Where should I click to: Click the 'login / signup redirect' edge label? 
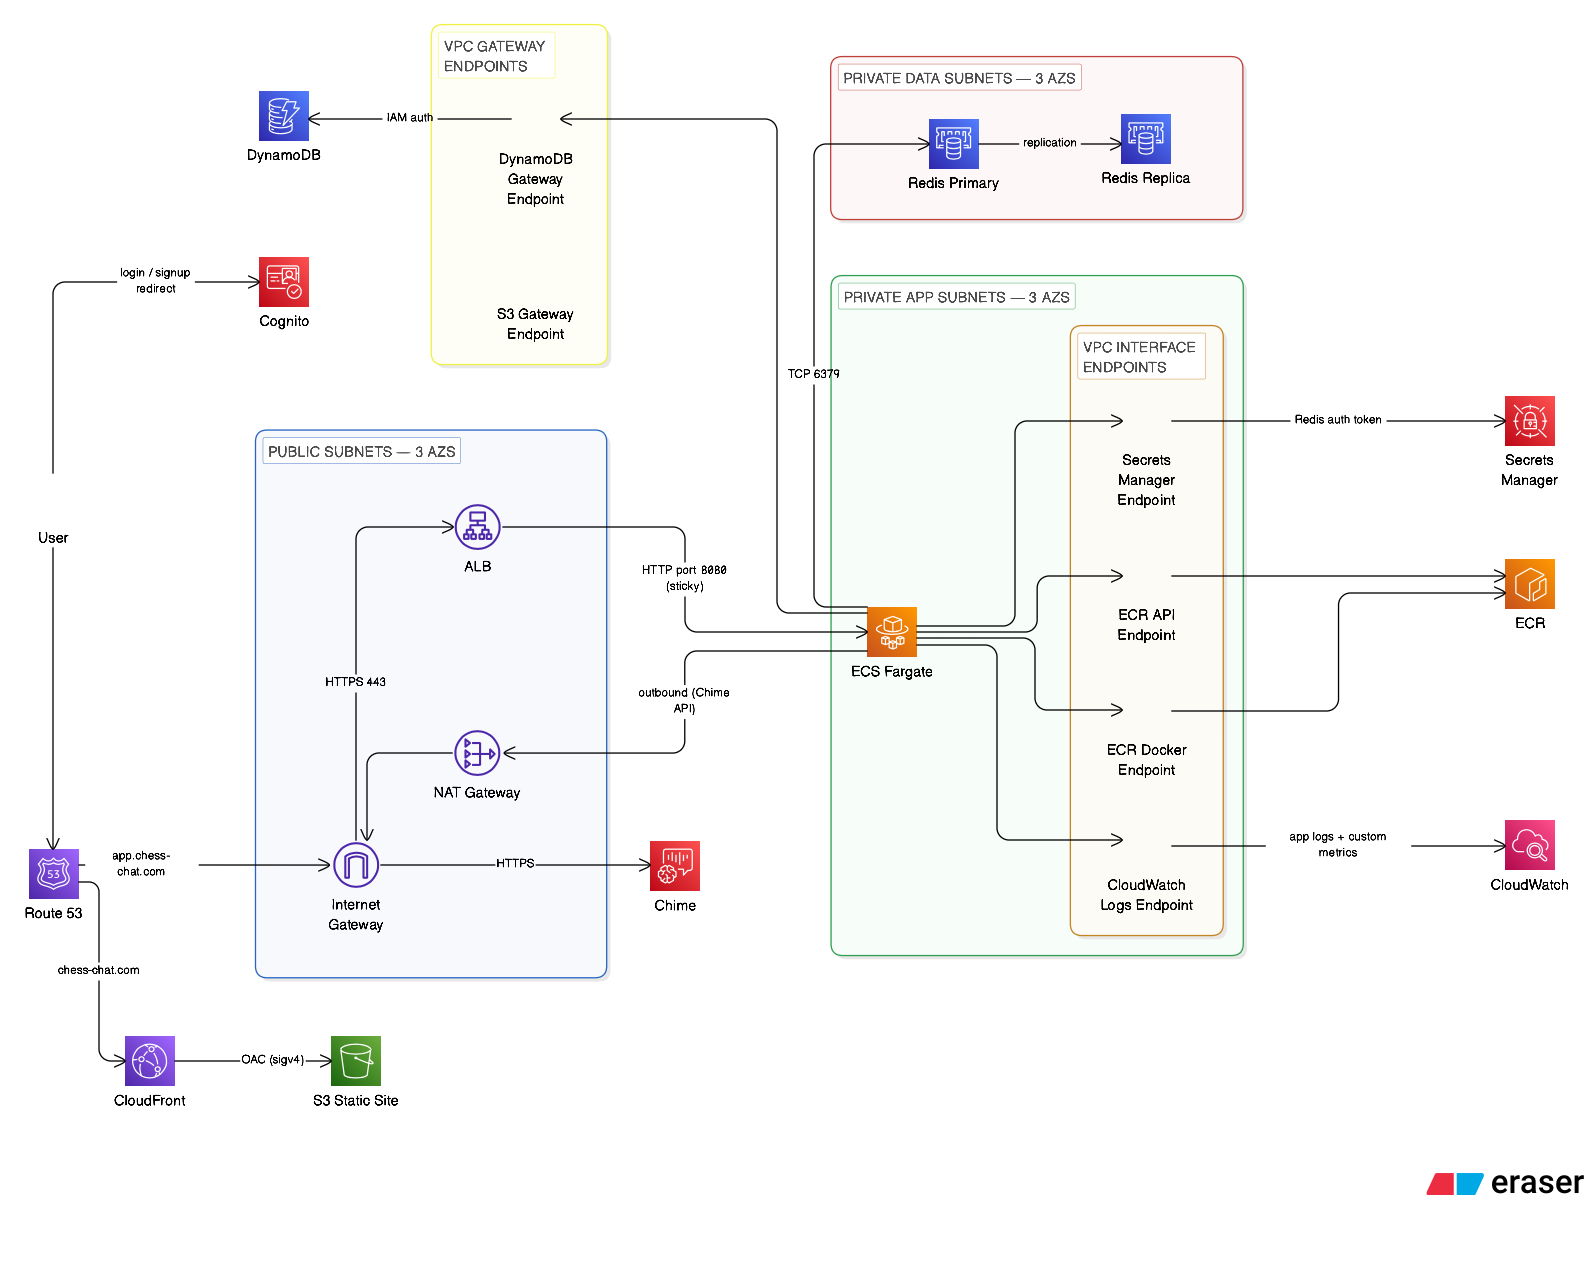(x=155, y=281)
